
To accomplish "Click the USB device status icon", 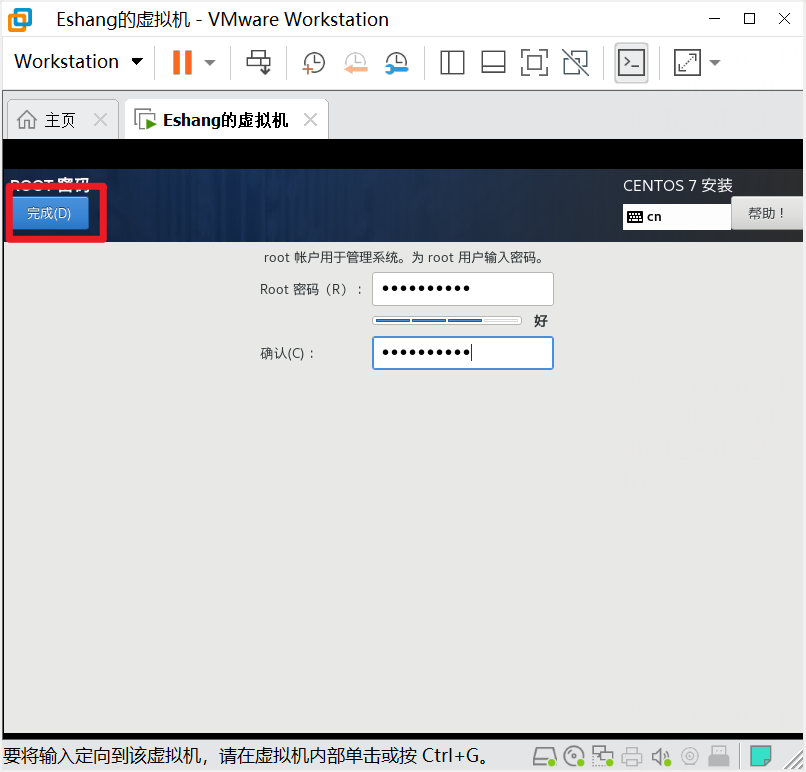I will (719, 757).
